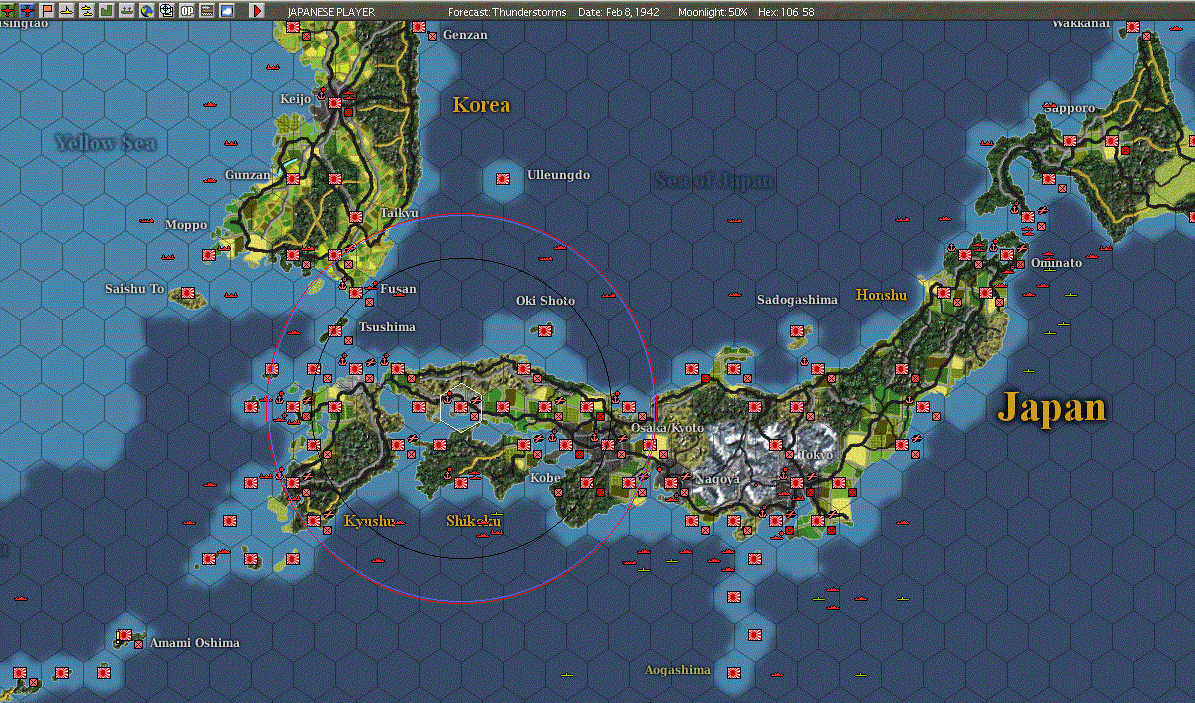The image size is (1195, 703).
Task: Click the Moonlight: 50% status text
Action: [x=713, y=12]
